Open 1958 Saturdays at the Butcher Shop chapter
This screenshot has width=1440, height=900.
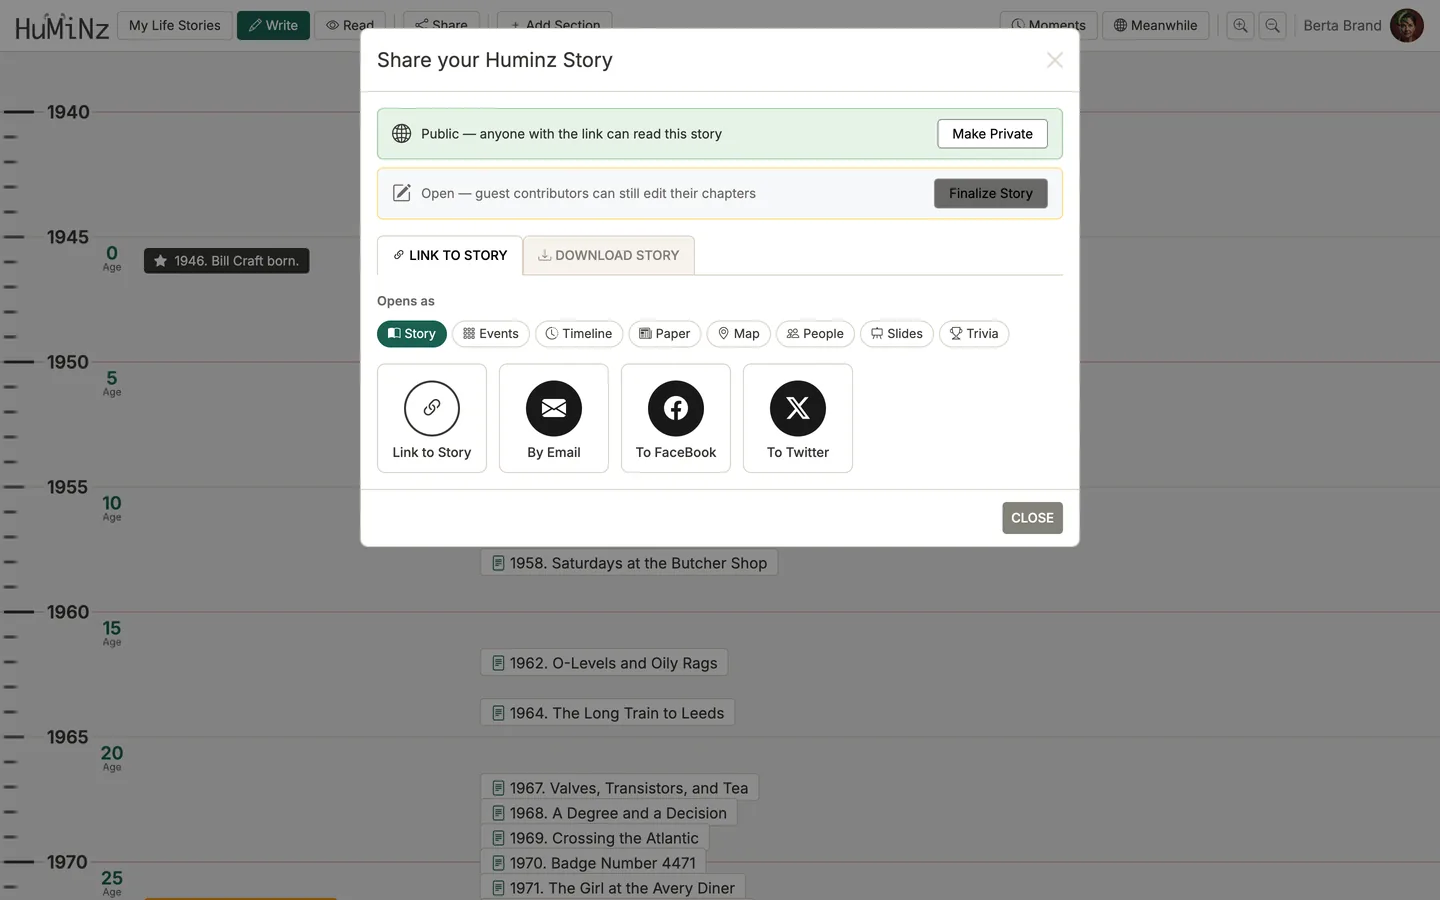tap(629, 563)
